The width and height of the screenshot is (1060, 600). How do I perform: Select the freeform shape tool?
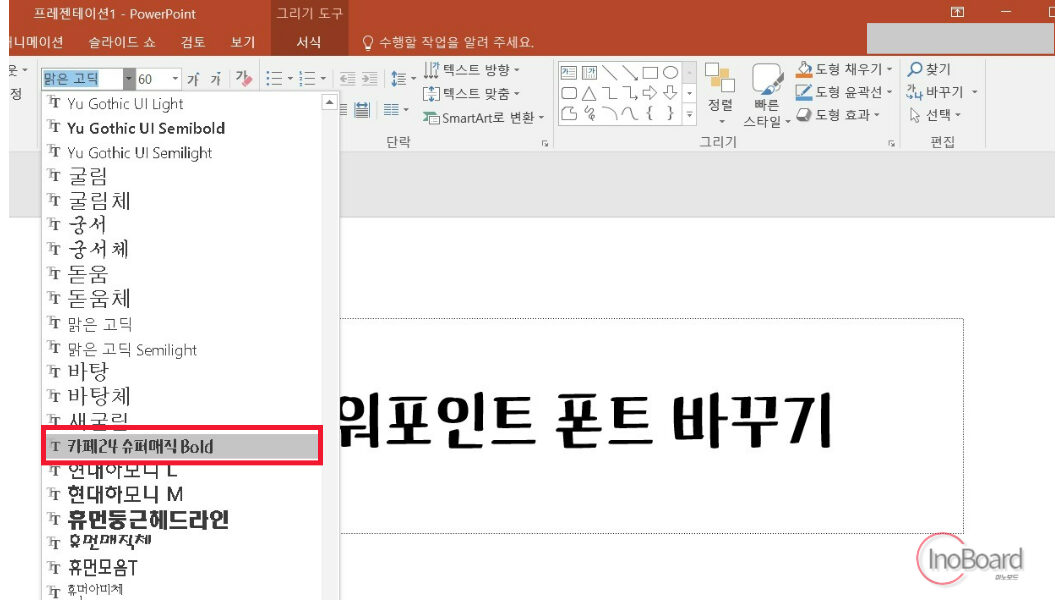(x=569, y=113)
